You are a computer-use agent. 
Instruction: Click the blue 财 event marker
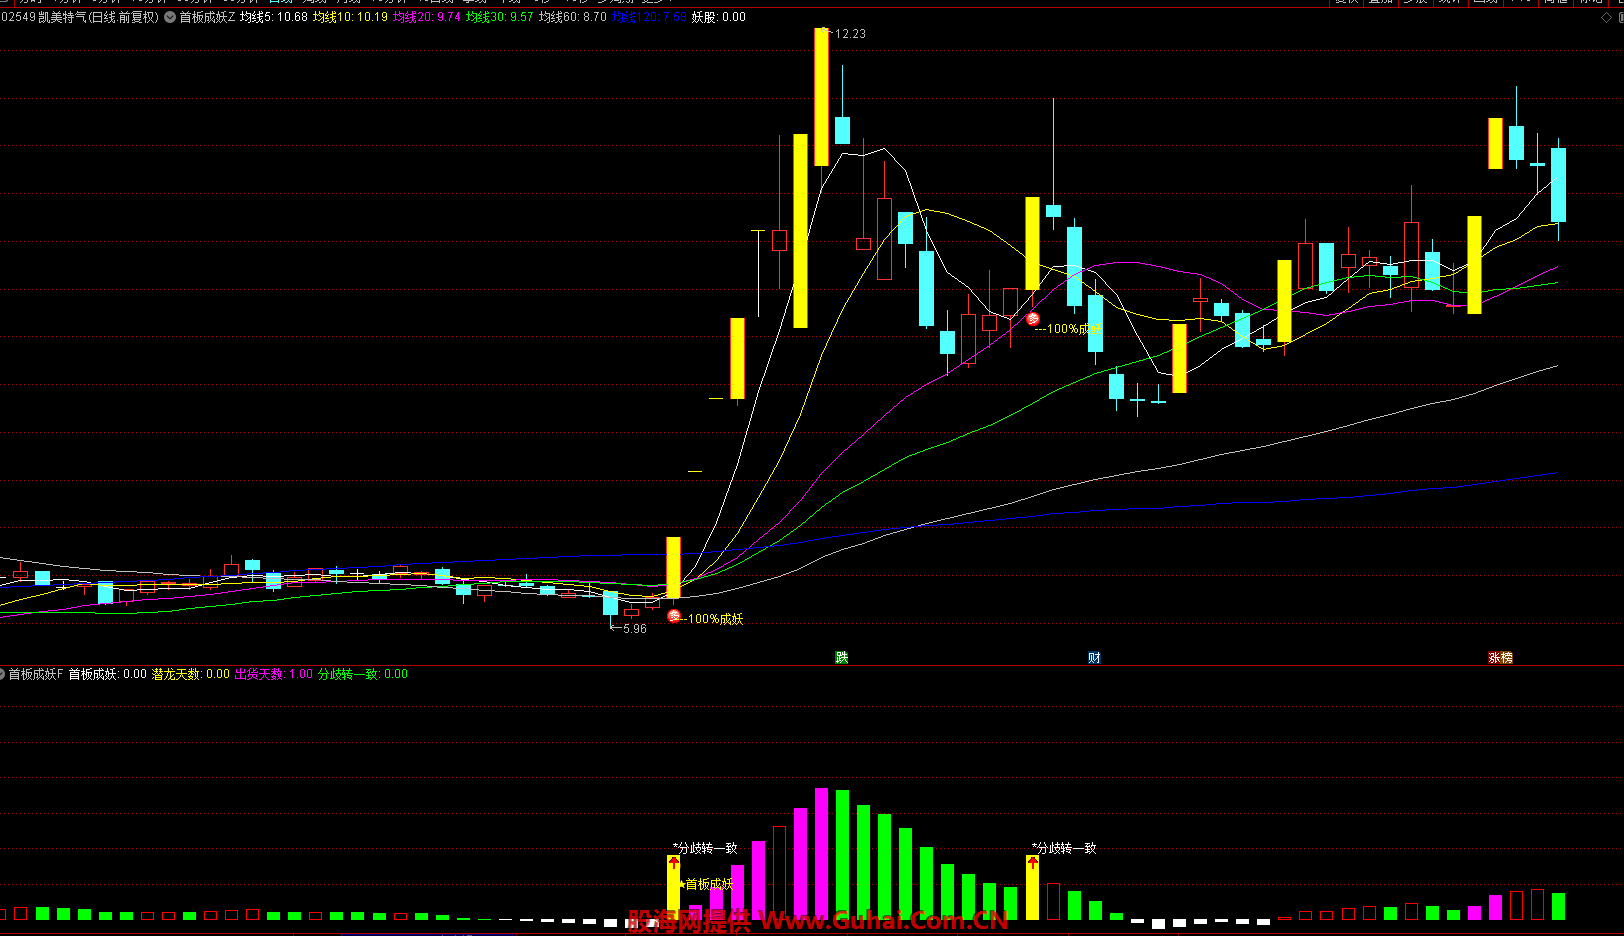1094,657
